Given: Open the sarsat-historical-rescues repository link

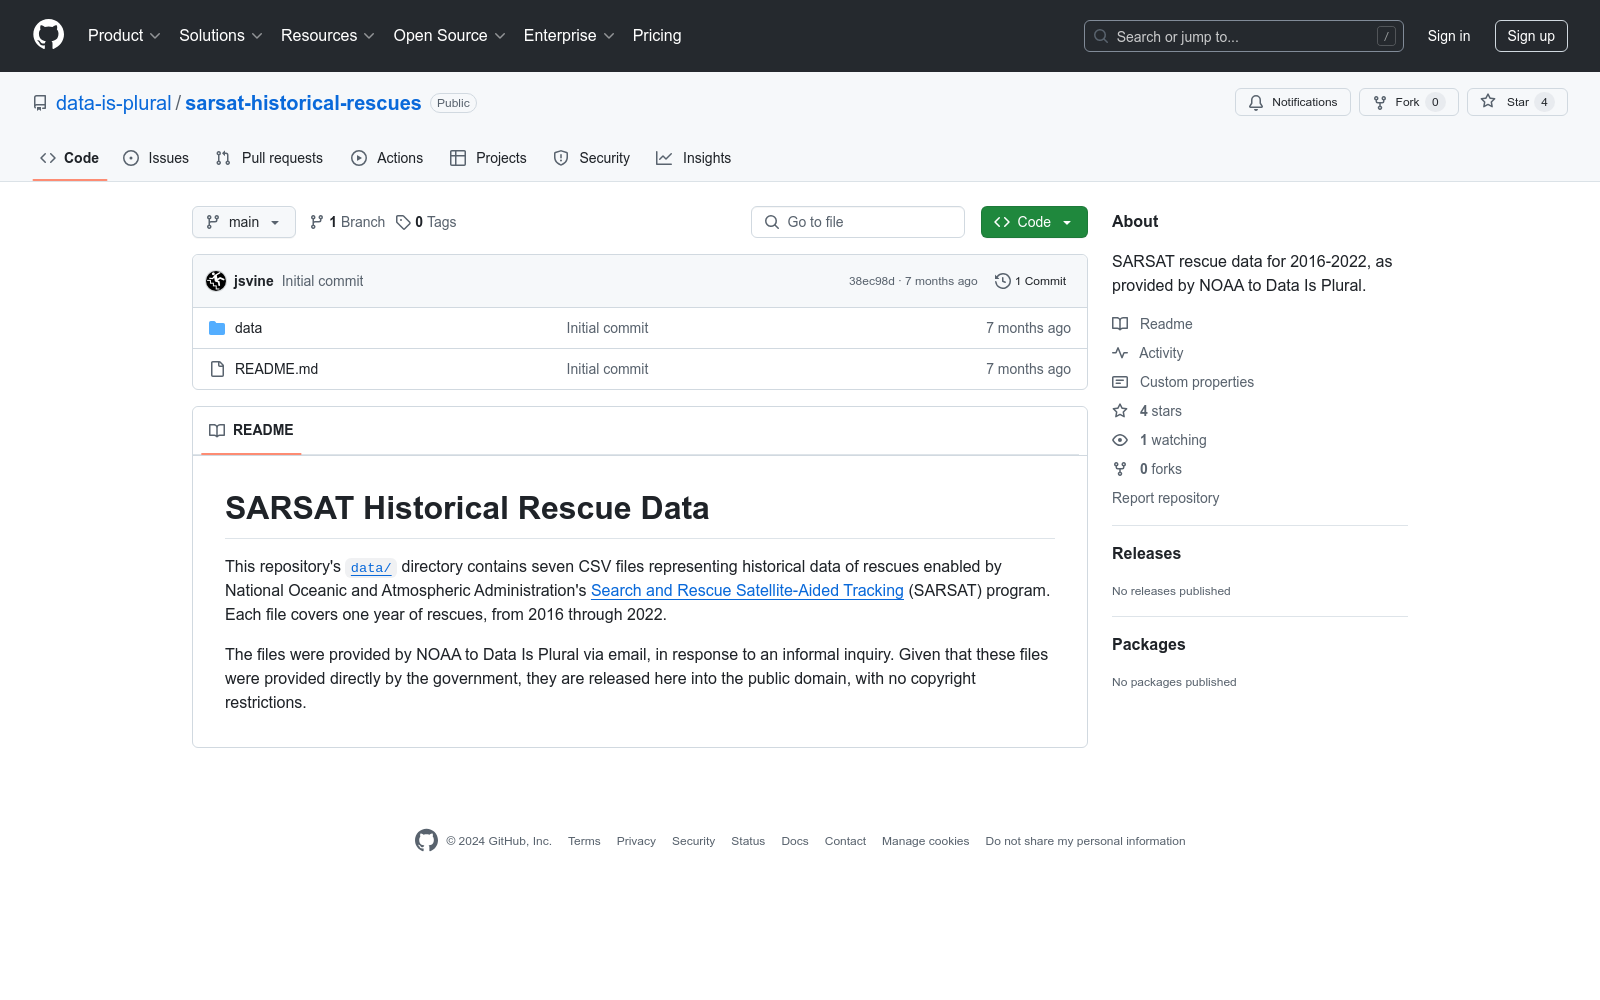Looking at the screenshot, I should (303, 103).
